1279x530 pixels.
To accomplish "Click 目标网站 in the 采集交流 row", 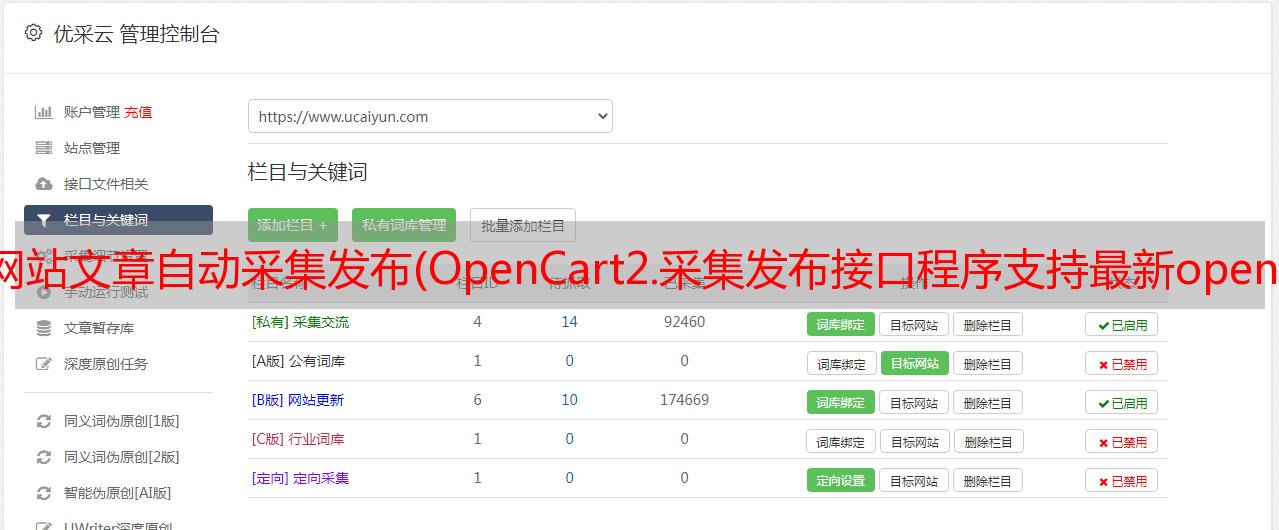I will [x=914, y=324].
